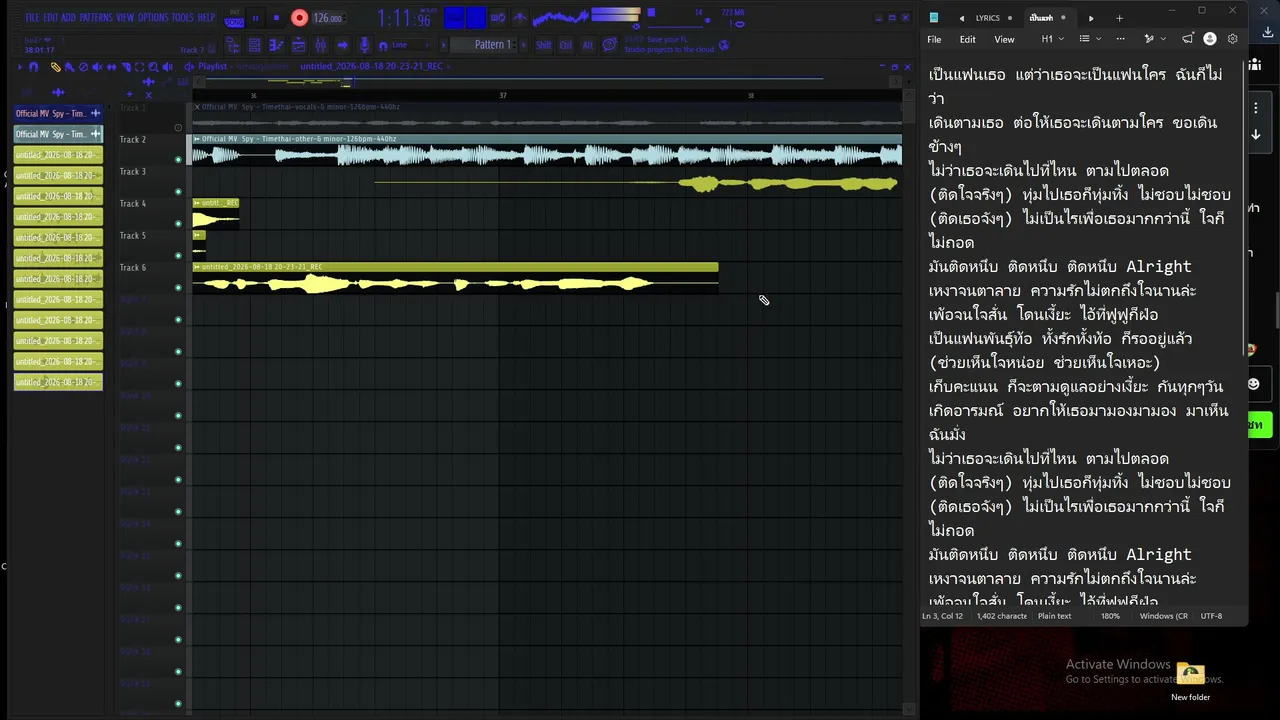The width and height of the screenshot is (1280, 720).
Task: Open H1 heading dropdown in Notepad
Action: click(x=1052, y=39)
